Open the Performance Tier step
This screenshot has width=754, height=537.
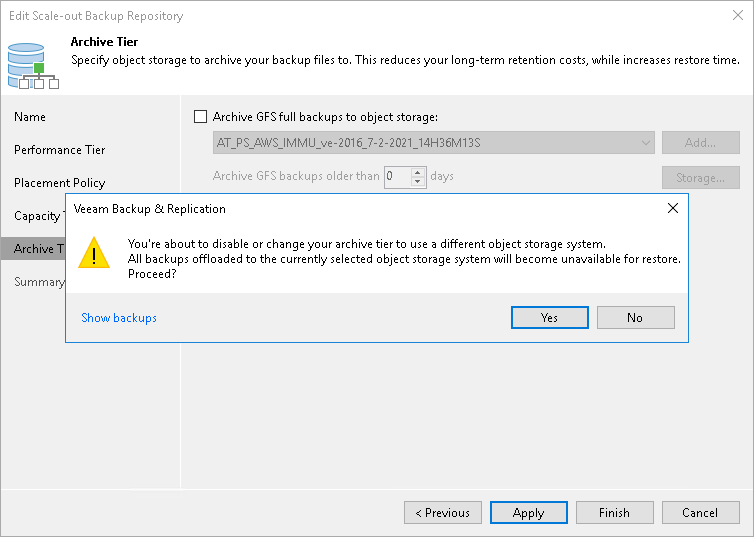[x=59, y=150]
